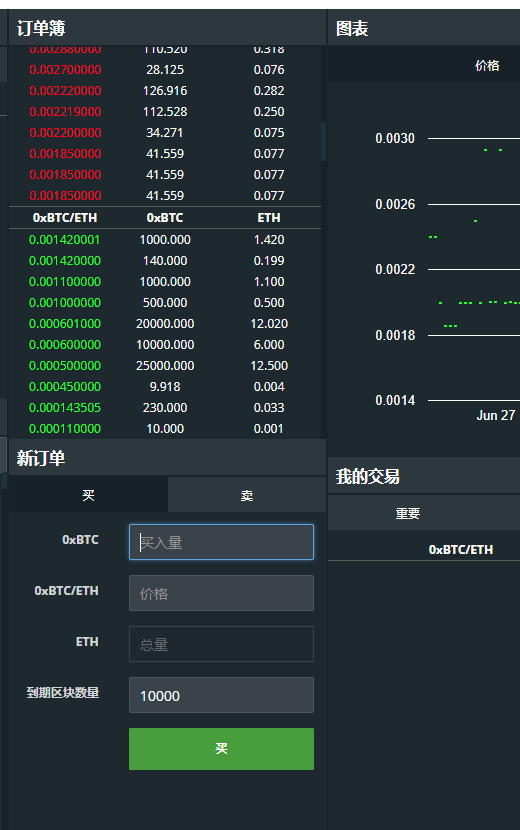This screenshot has width=520, height=830.
Task: Click the 价格 chart tab header
Action: 487,66
